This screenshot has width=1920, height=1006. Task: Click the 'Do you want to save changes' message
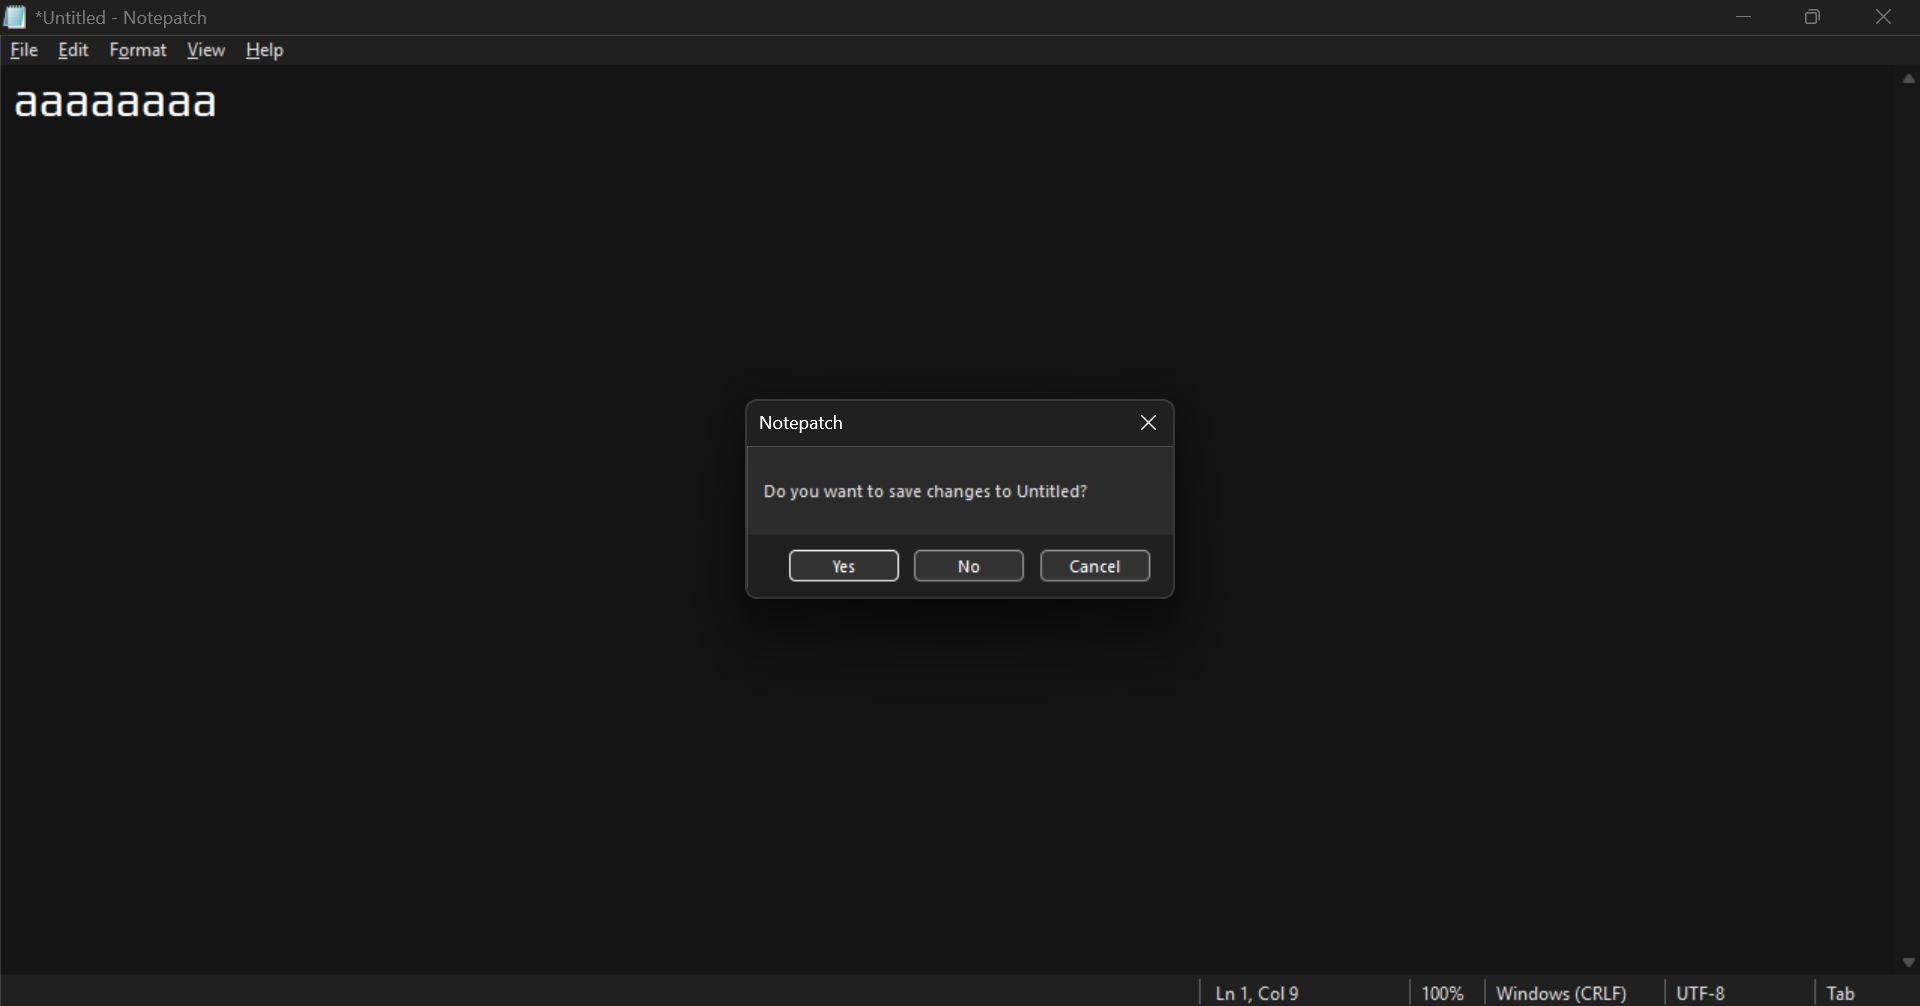click(925, 492)
